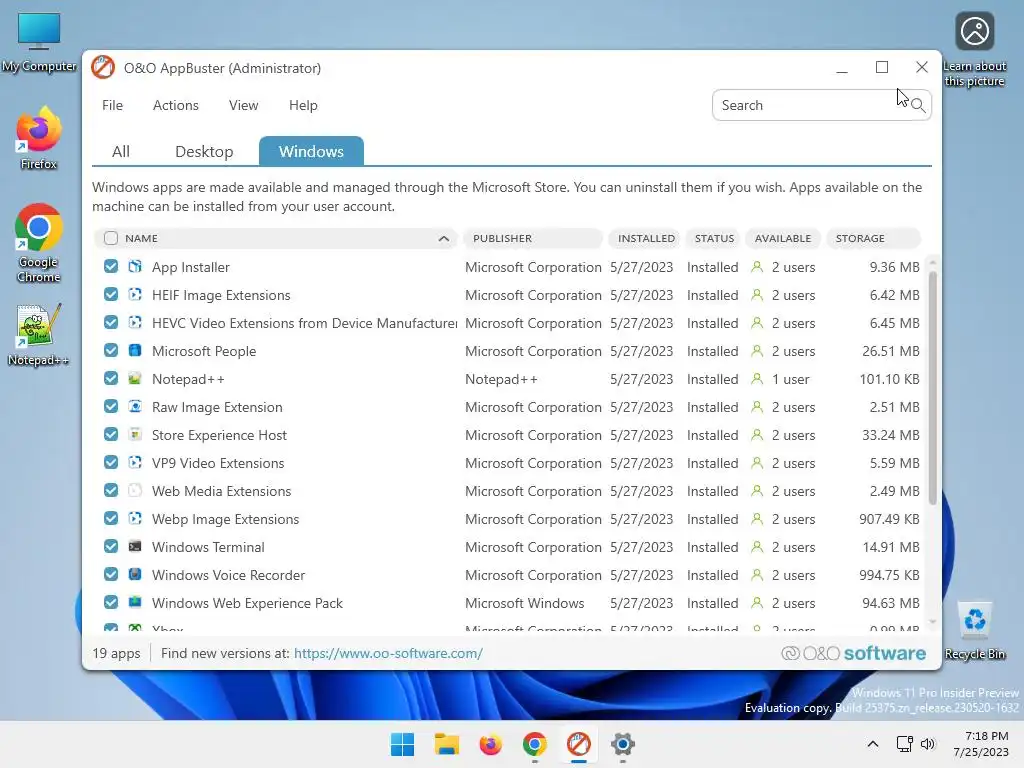
Task: Select the Notepad++ desktop shortcut
Action: [39, 334]
